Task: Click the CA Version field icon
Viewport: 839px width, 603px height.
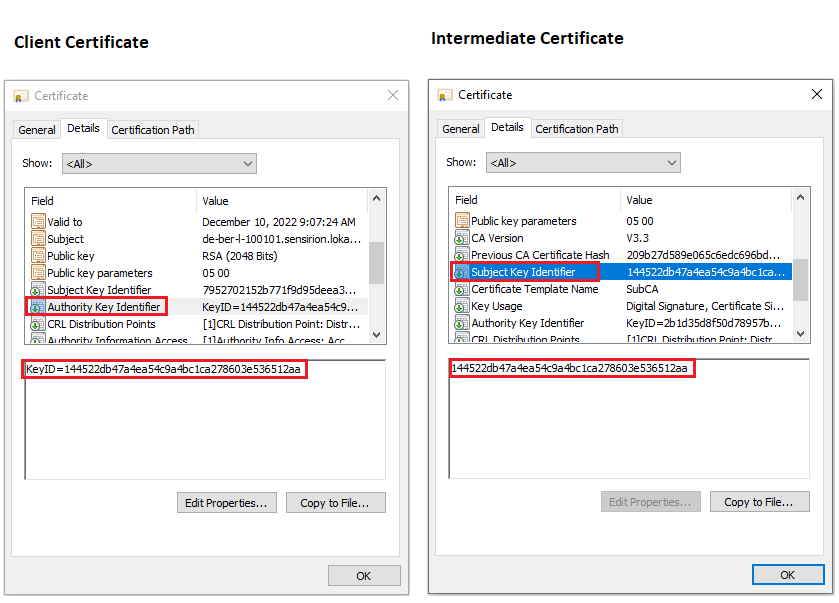Action: coord(462,238)
